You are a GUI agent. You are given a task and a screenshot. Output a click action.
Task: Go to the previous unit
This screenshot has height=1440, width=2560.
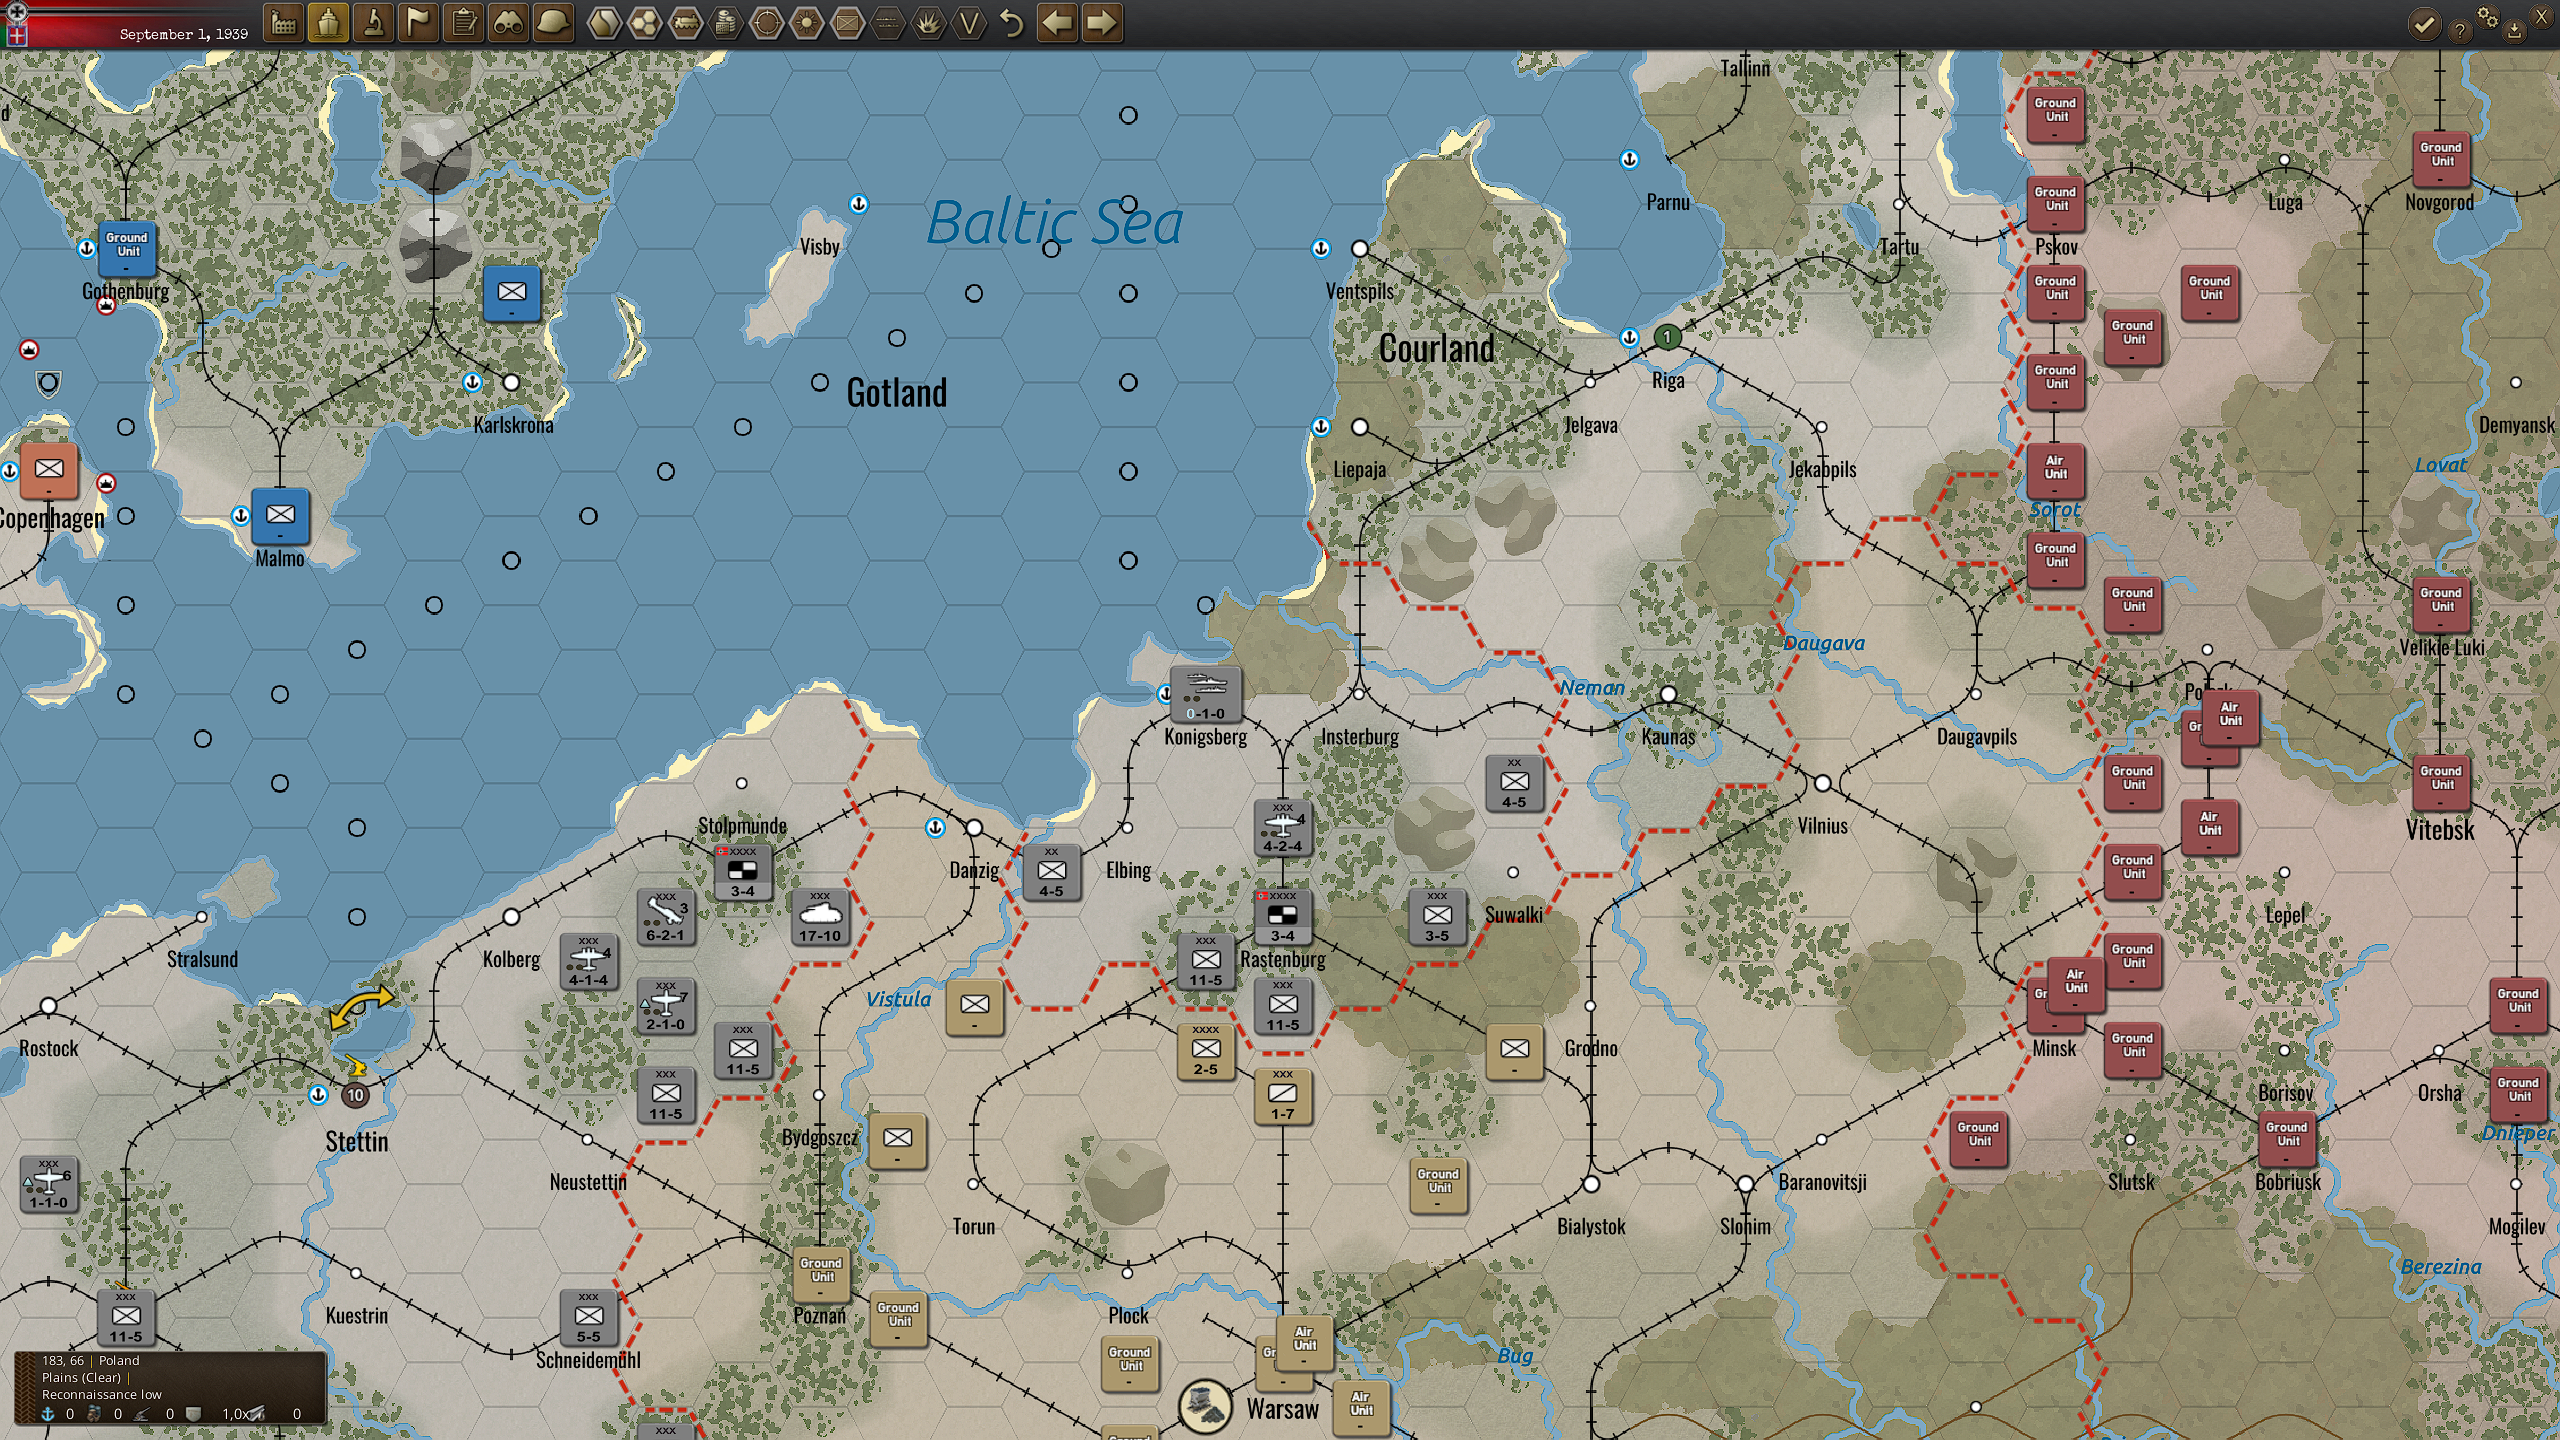pos(1057,23)
